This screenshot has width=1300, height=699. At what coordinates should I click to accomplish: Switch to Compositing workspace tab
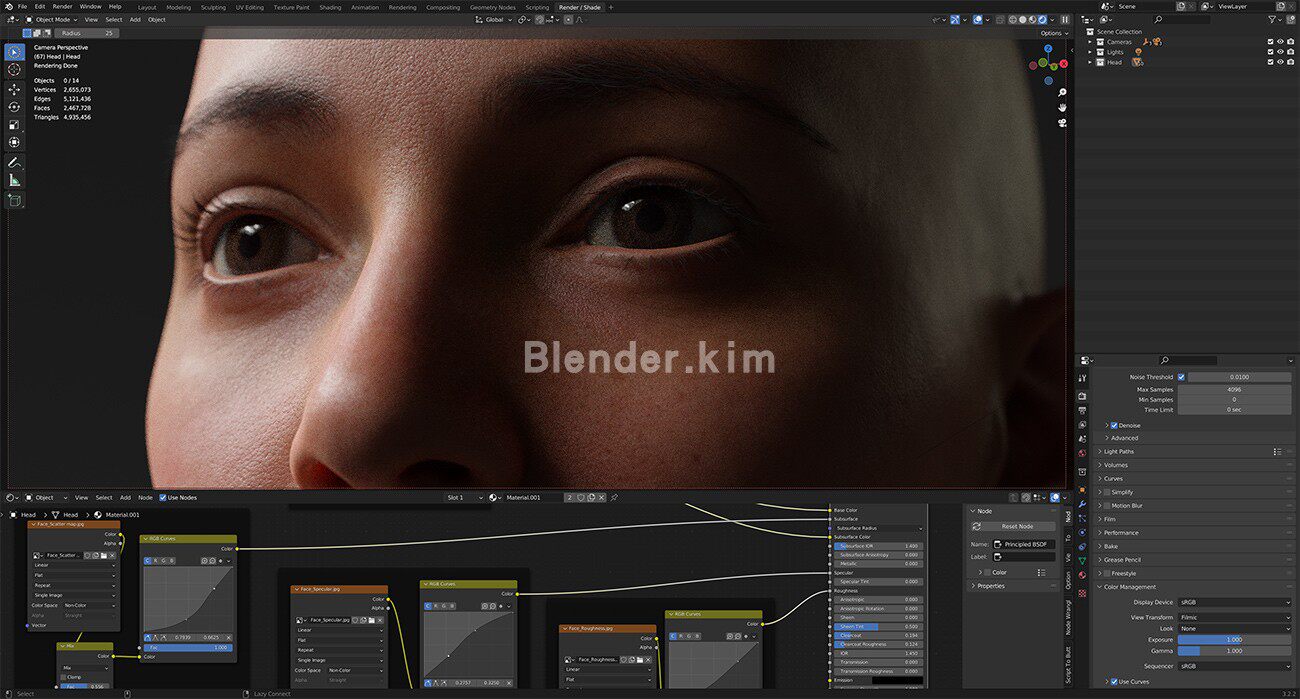[x=443, y=7]
